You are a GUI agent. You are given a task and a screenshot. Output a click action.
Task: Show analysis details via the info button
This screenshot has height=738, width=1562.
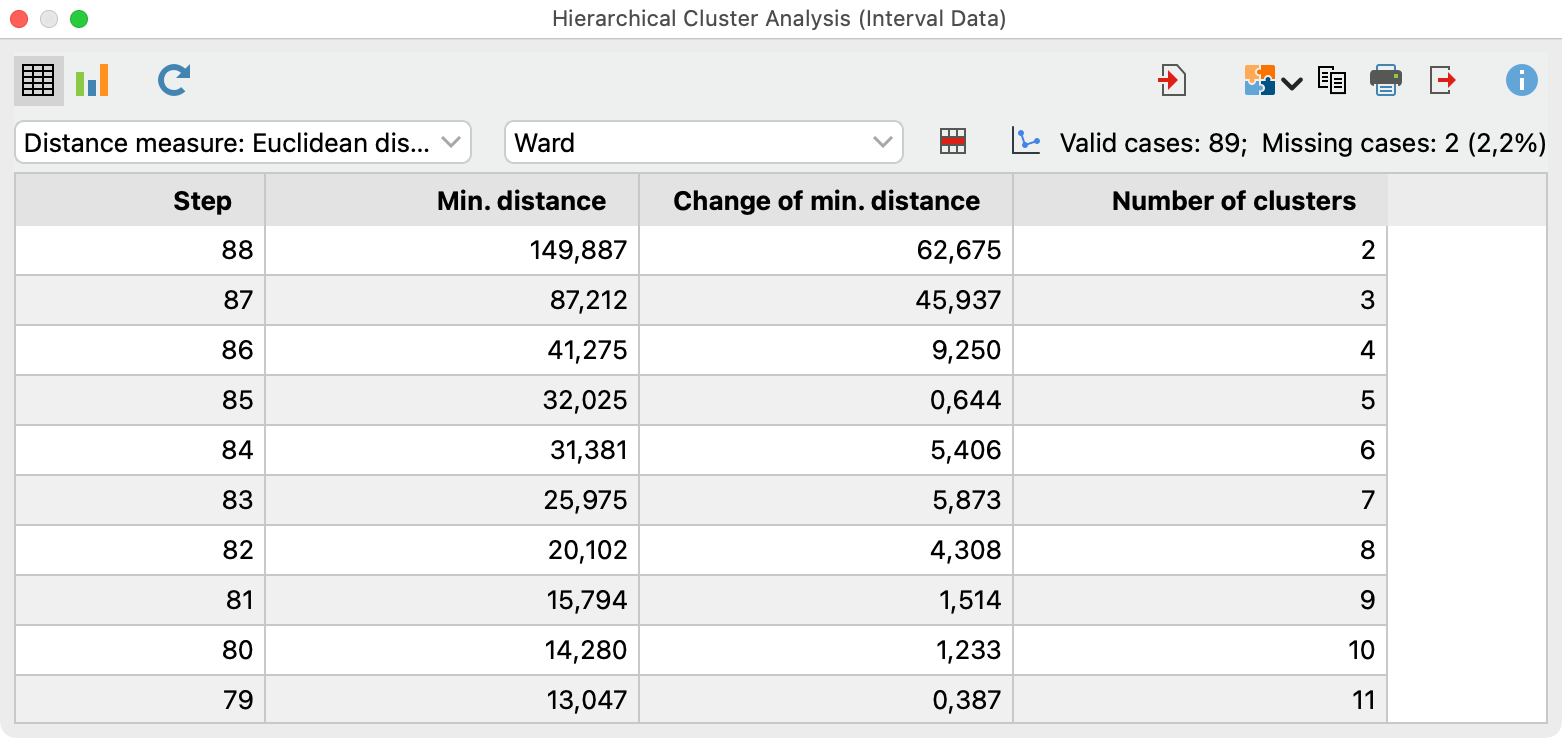pos(1521,80)
